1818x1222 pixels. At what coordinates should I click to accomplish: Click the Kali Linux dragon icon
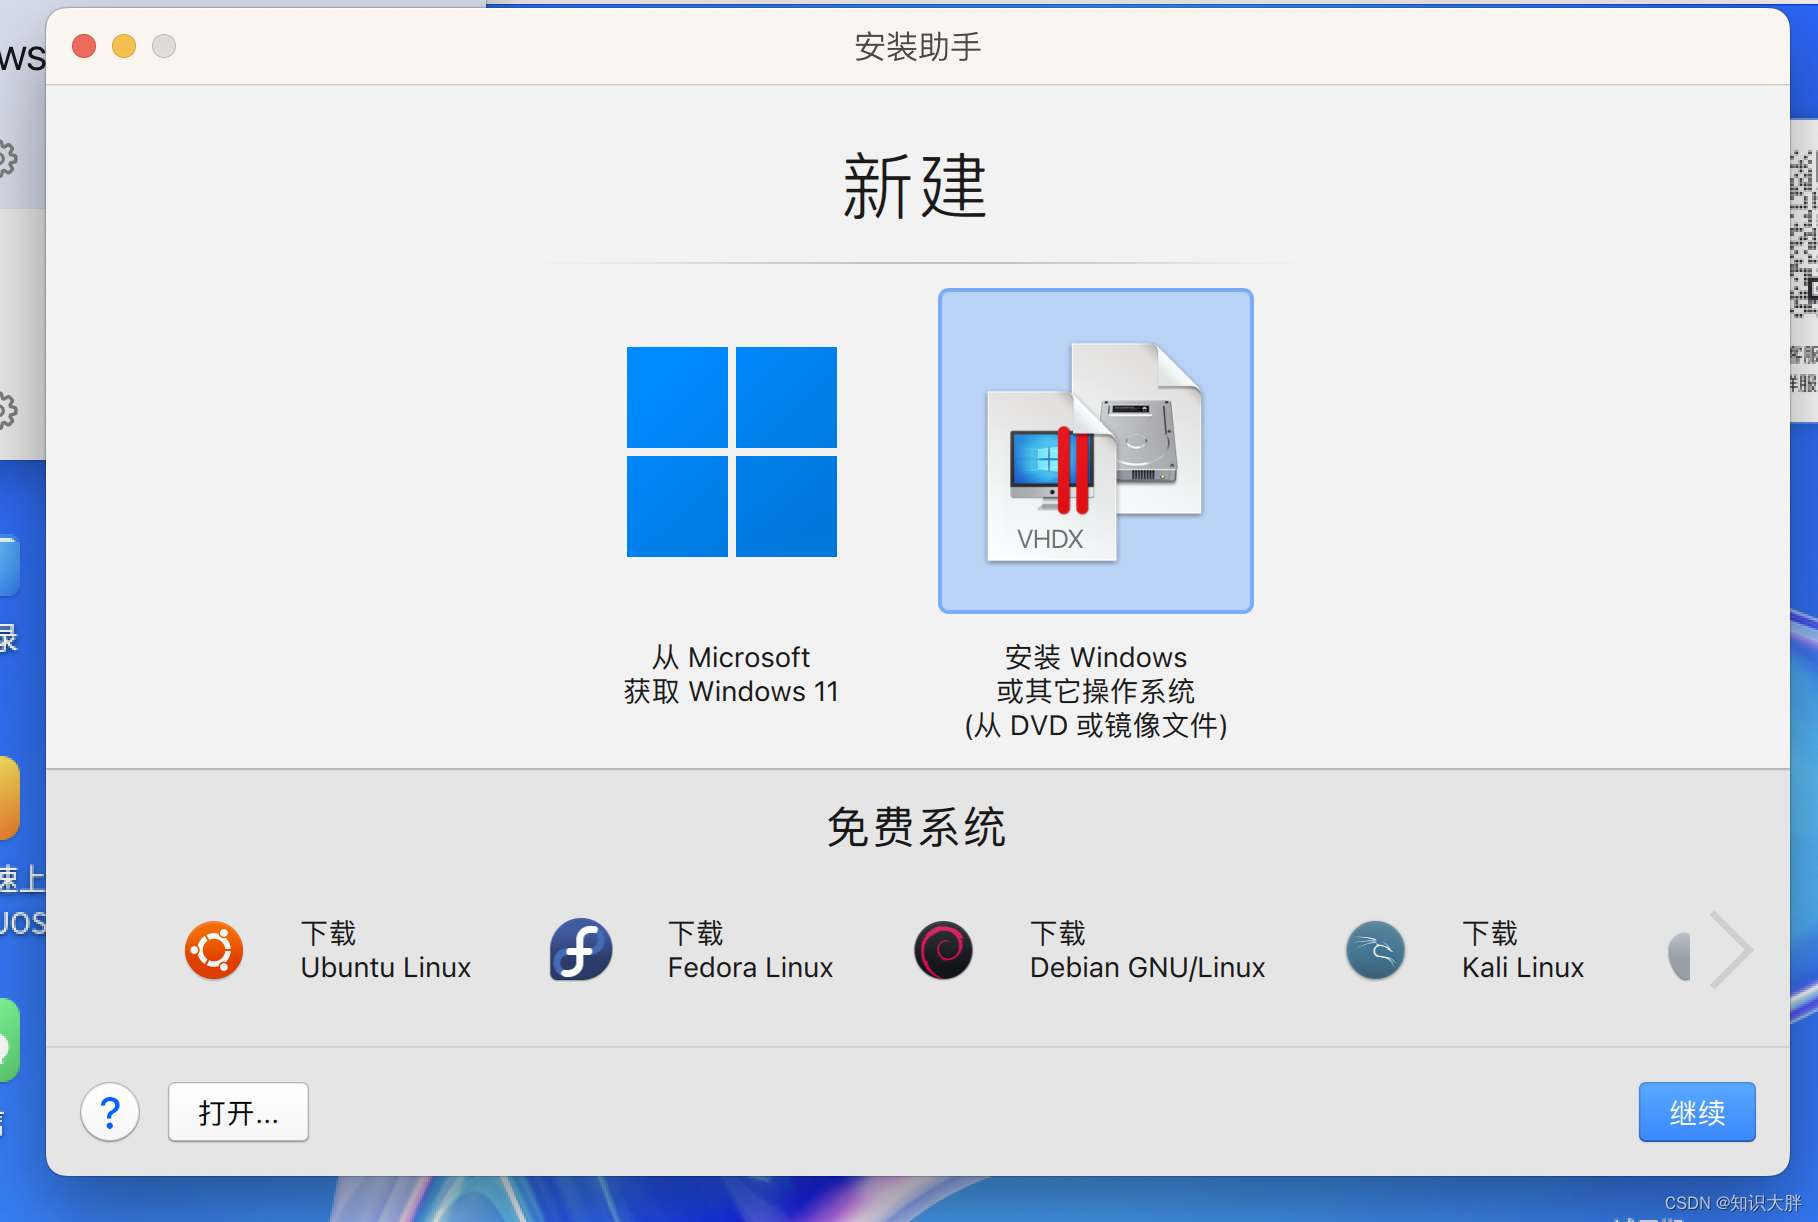pos(1375,950)
